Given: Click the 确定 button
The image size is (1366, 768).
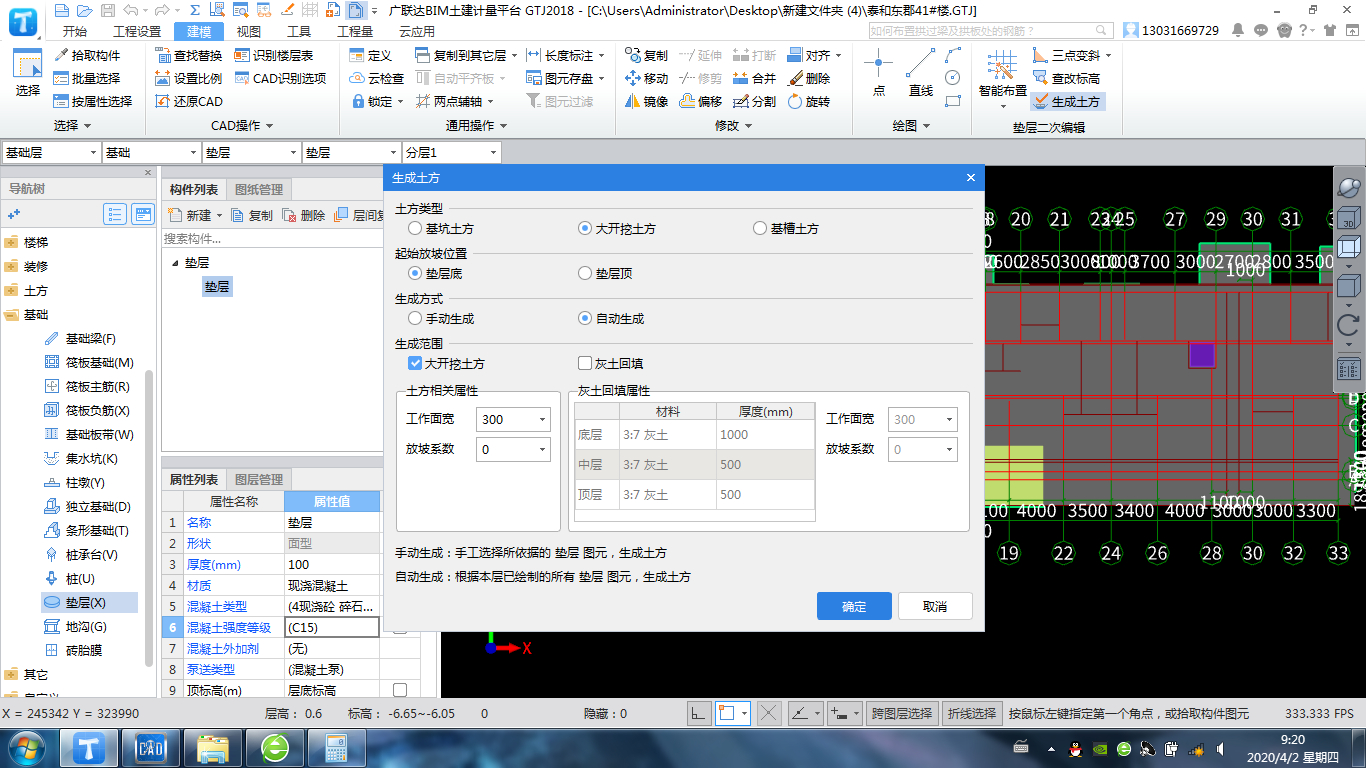Looking at the screenshot, I should 854,606.
